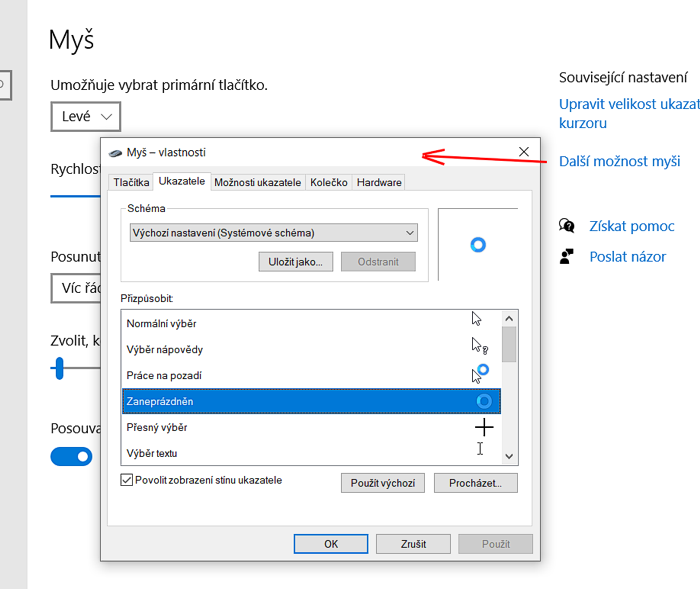
Task: Switch to the Možnosti ukazatele tab
Action: (x=257, y=183)
